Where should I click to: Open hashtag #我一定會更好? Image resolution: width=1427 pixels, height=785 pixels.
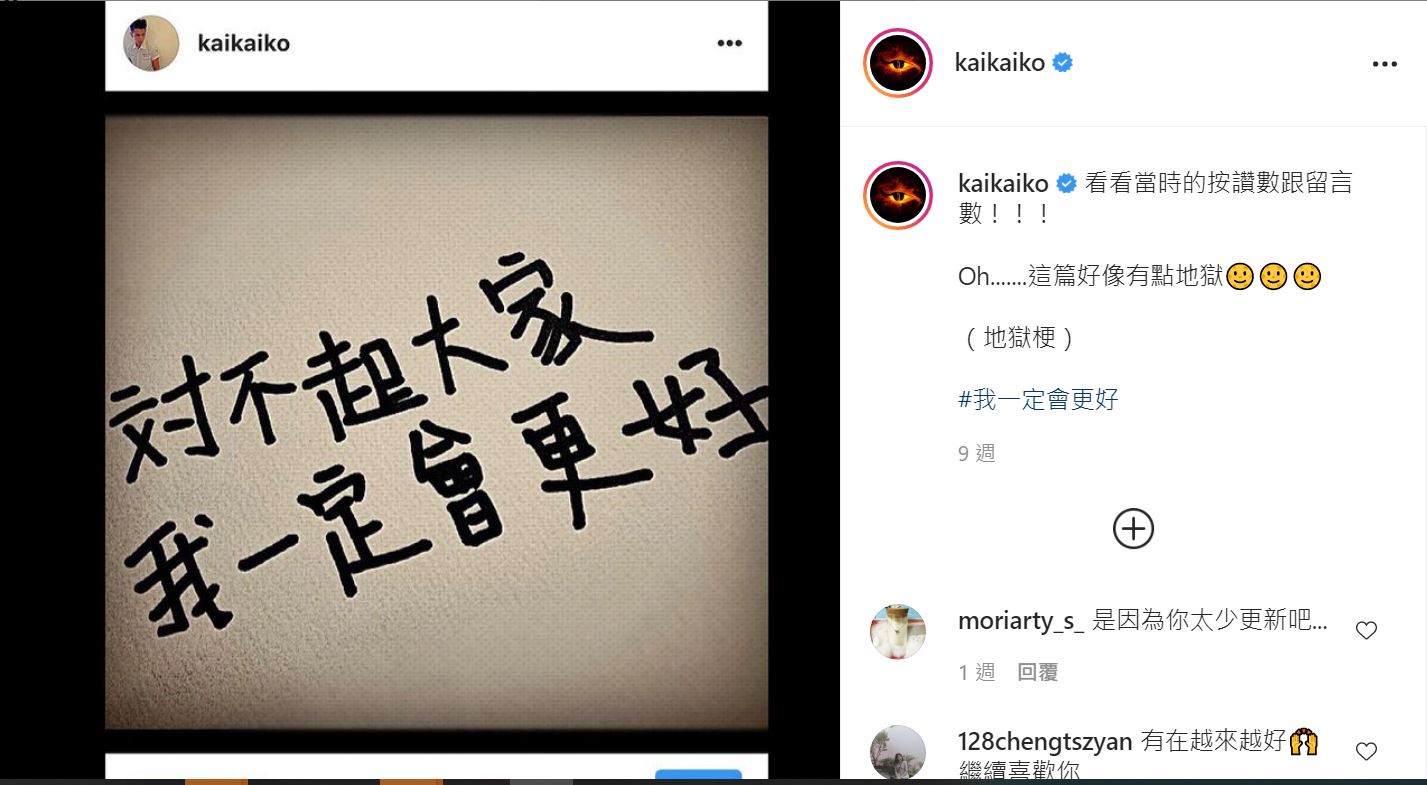1038,400
